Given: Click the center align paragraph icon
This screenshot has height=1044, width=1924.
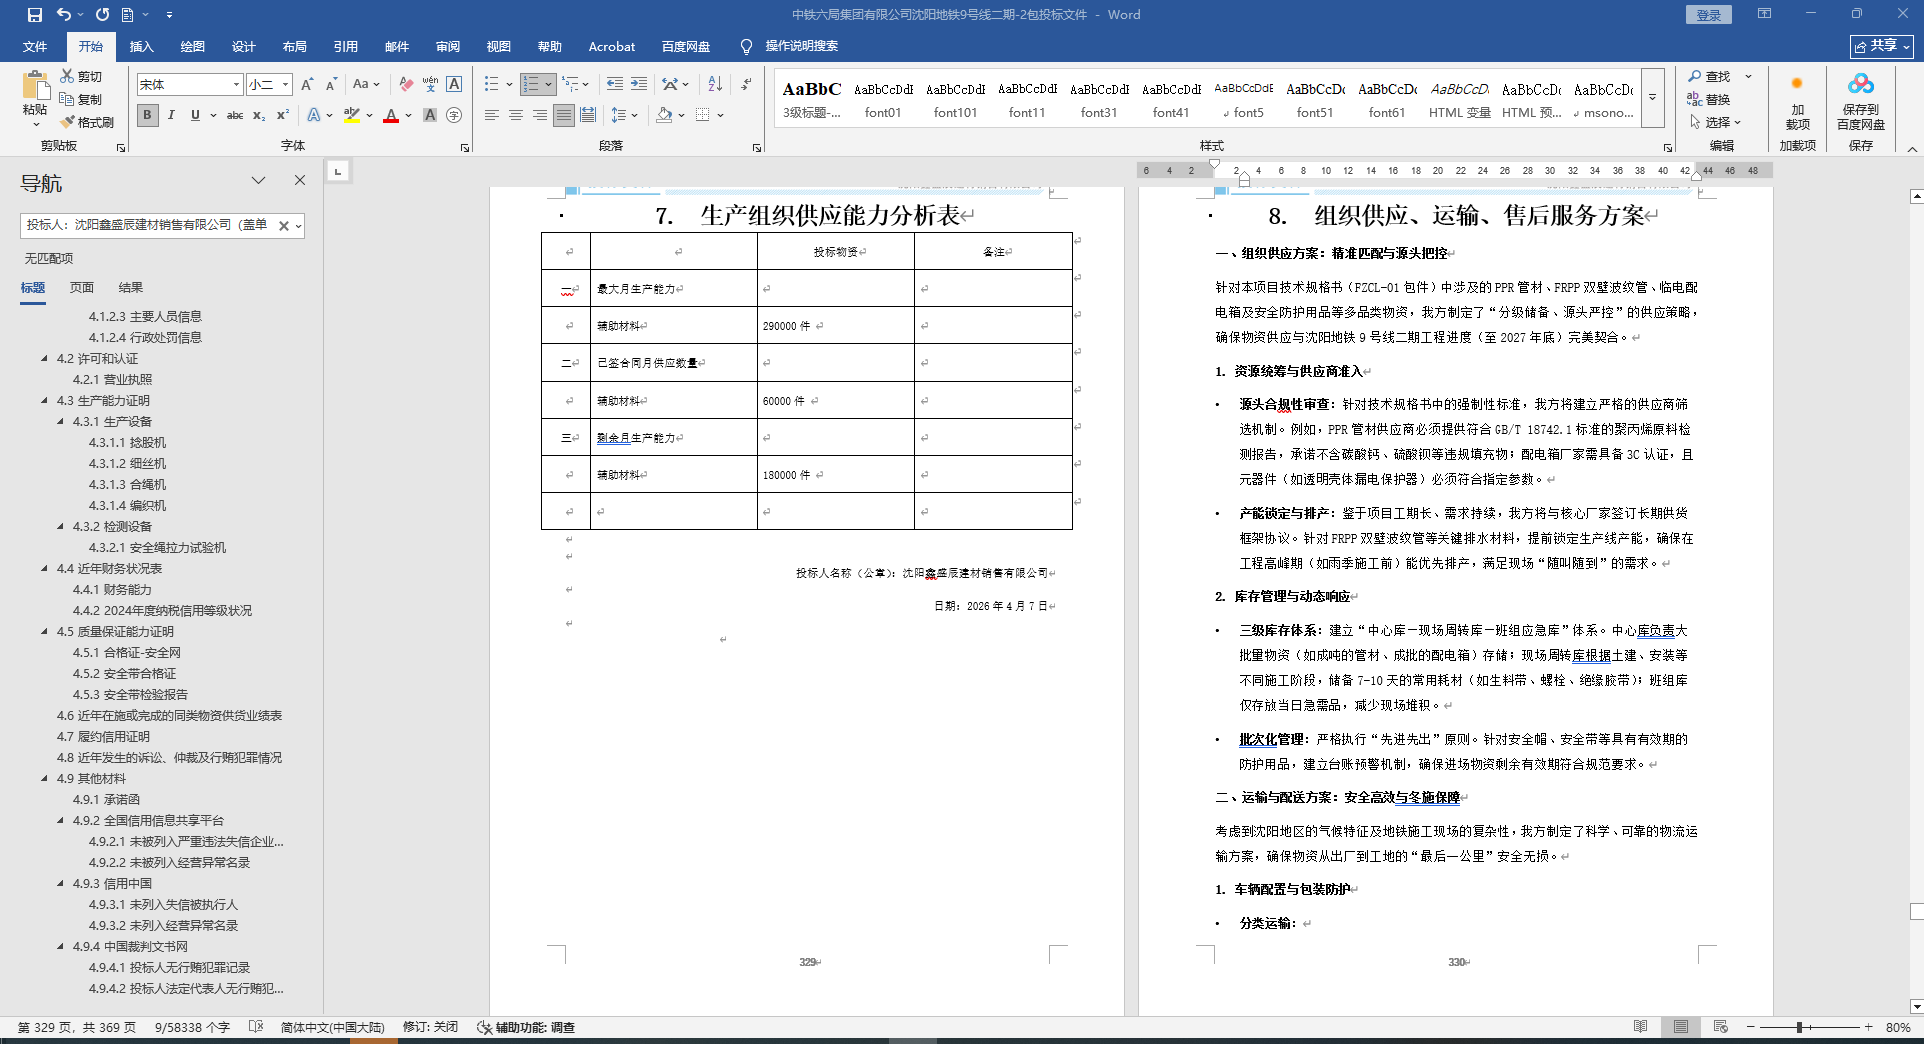Looking at the screenshot, I should click(x=516, y=115).
